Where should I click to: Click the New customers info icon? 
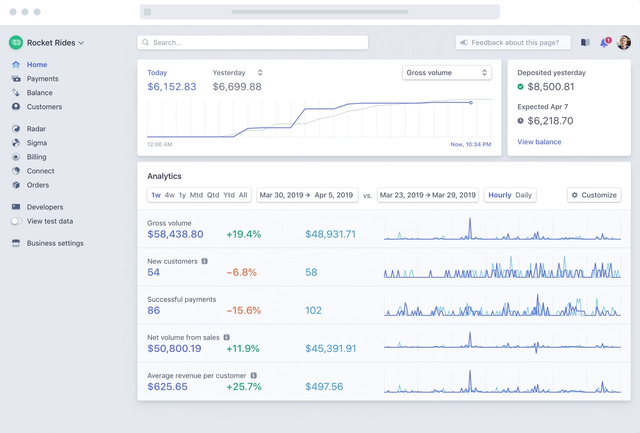point(204,261)
